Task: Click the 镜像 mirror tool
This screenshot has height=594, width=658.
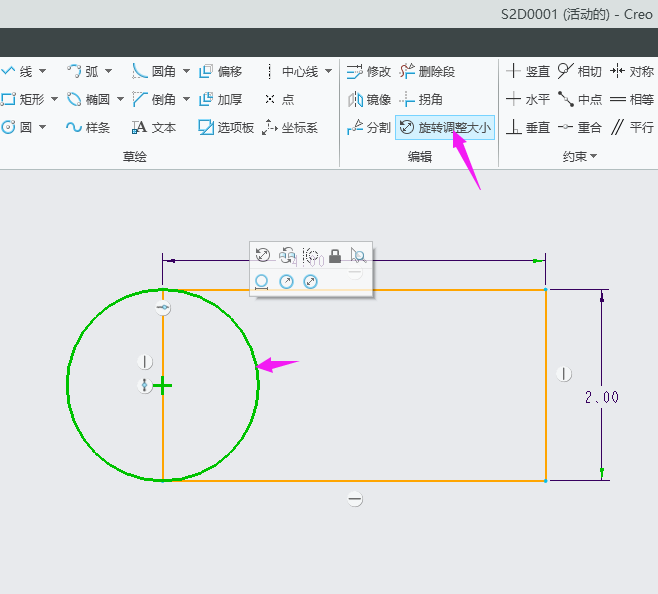Action: coord(369,99)
